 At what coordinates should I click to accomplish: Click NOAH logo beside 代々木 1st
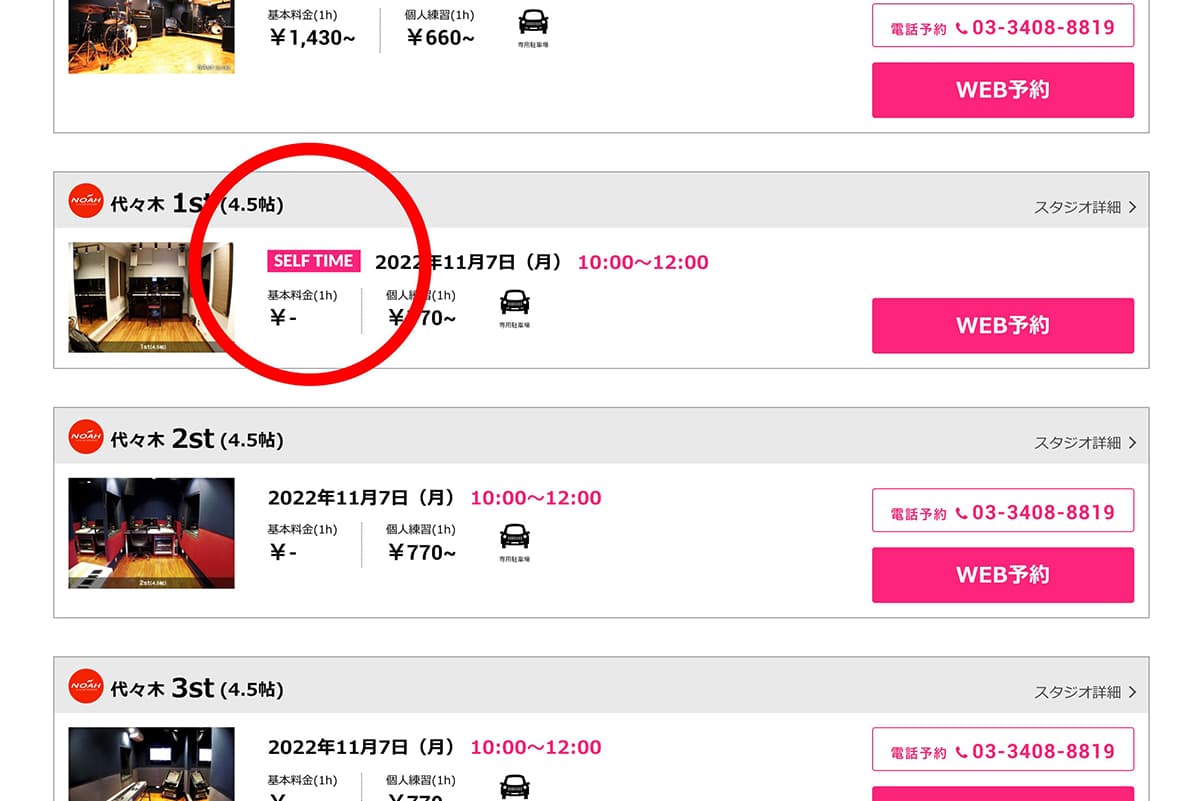(86, 201)
